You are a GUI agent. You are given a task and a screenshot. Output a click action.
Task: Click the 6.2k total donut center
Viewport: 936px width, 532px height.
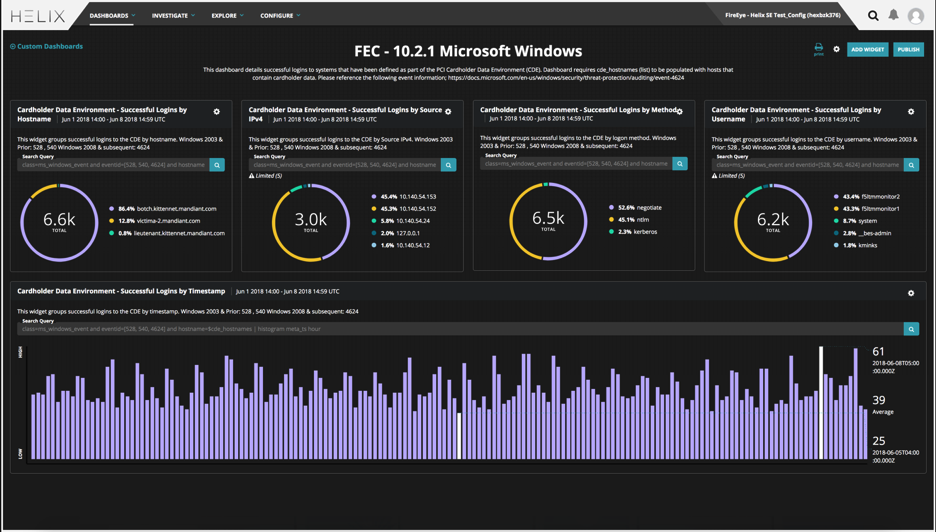[773, 222]
